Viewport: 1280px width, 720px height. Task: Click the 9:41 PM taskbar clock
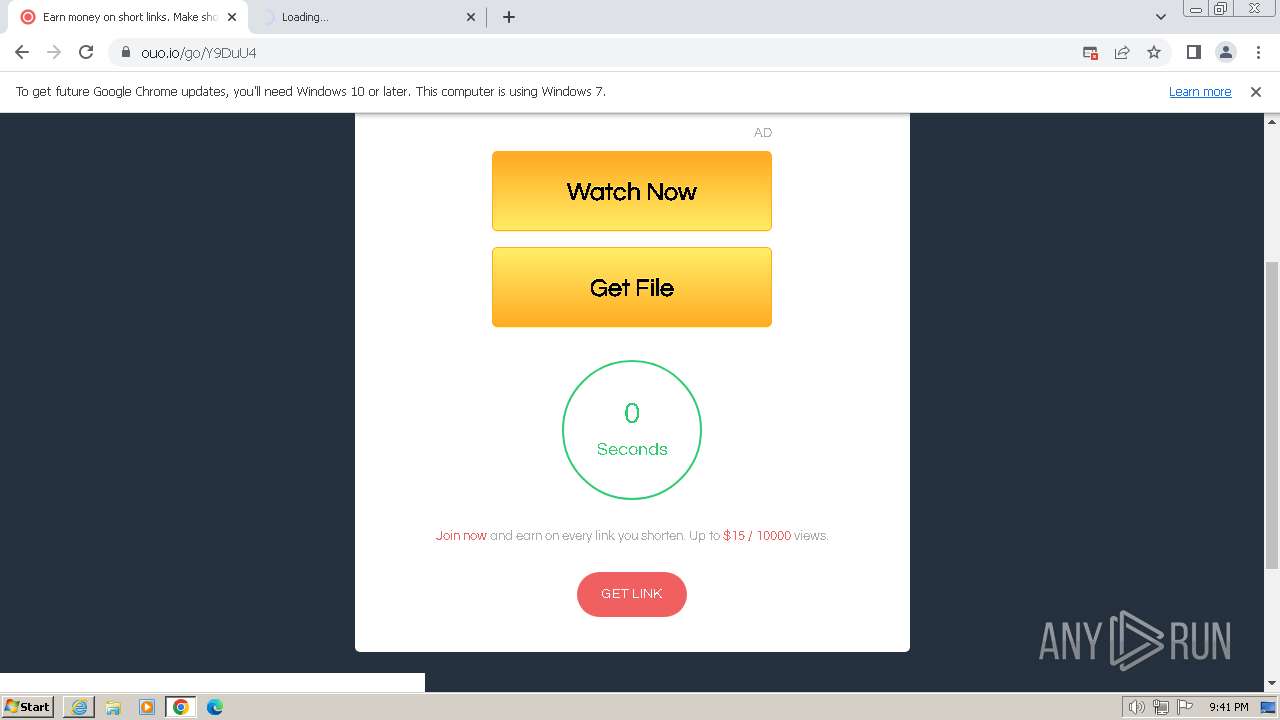(x=1229, y=707)
